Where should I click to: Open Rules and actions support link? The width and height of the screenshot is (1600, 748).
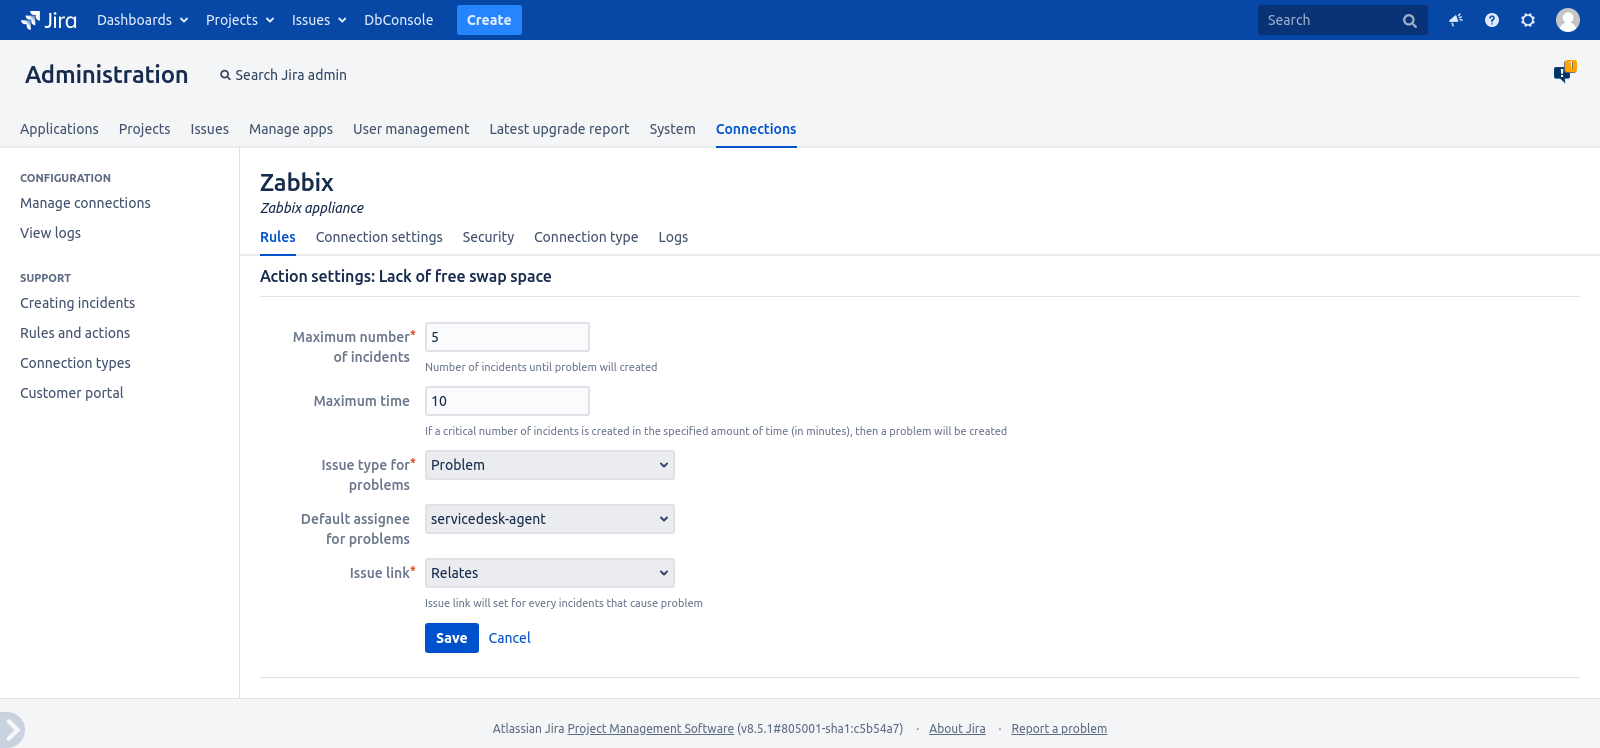[x=75, y=333]
